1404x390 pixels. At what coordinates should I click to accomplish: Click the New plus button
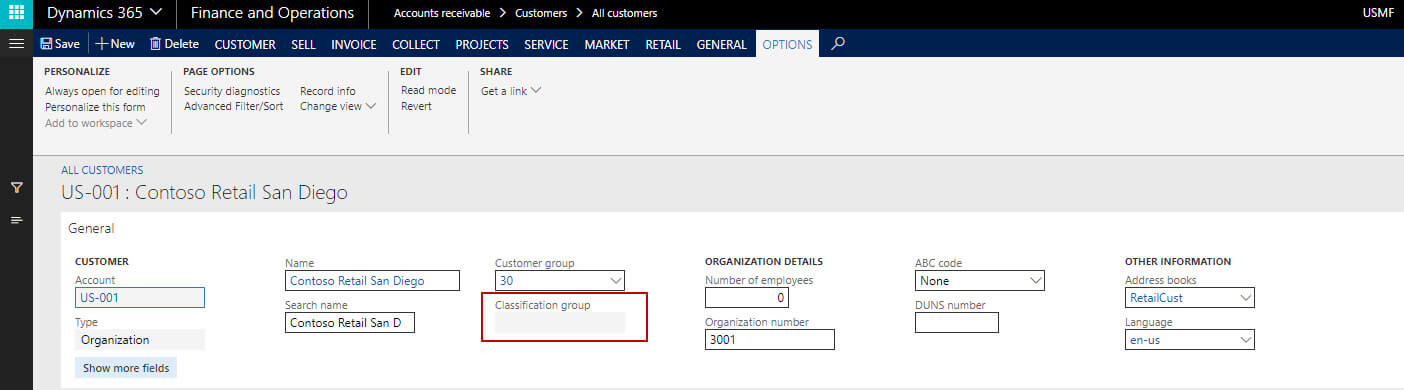(x=115, y=44)
